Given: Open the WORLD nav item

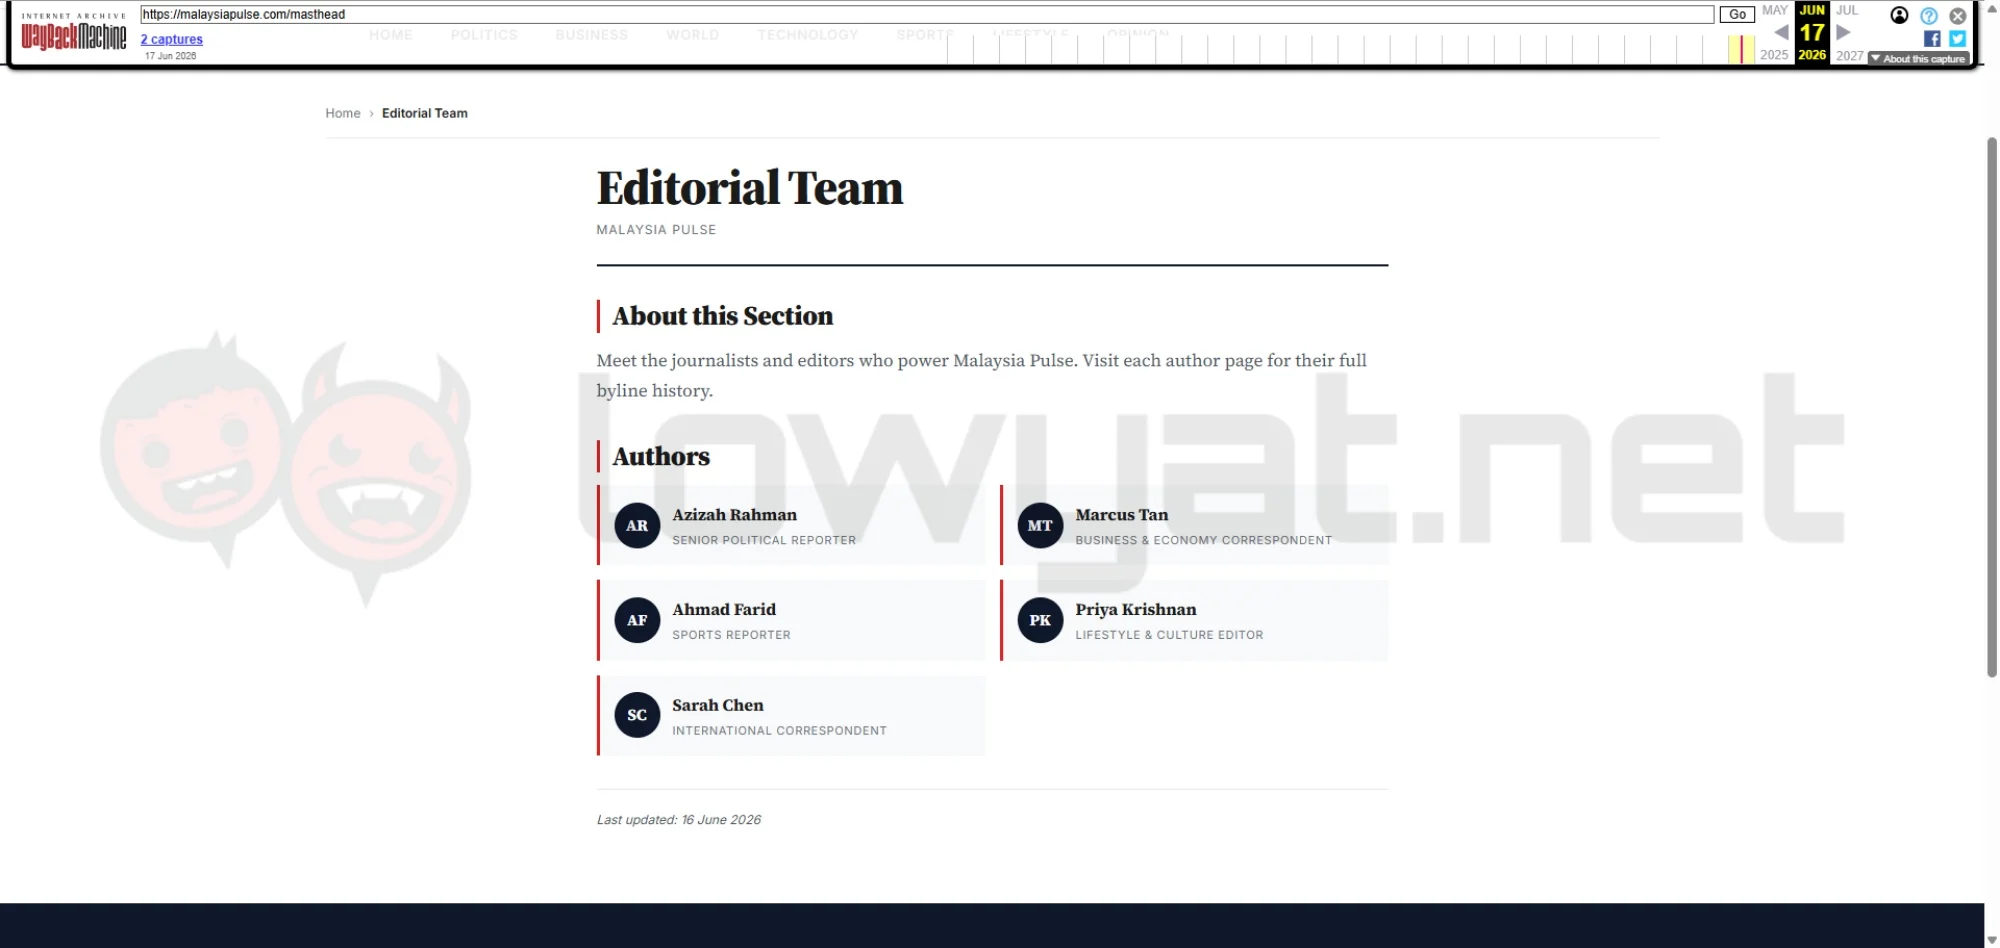Looking at the screenshot, I should click(692, 35).
